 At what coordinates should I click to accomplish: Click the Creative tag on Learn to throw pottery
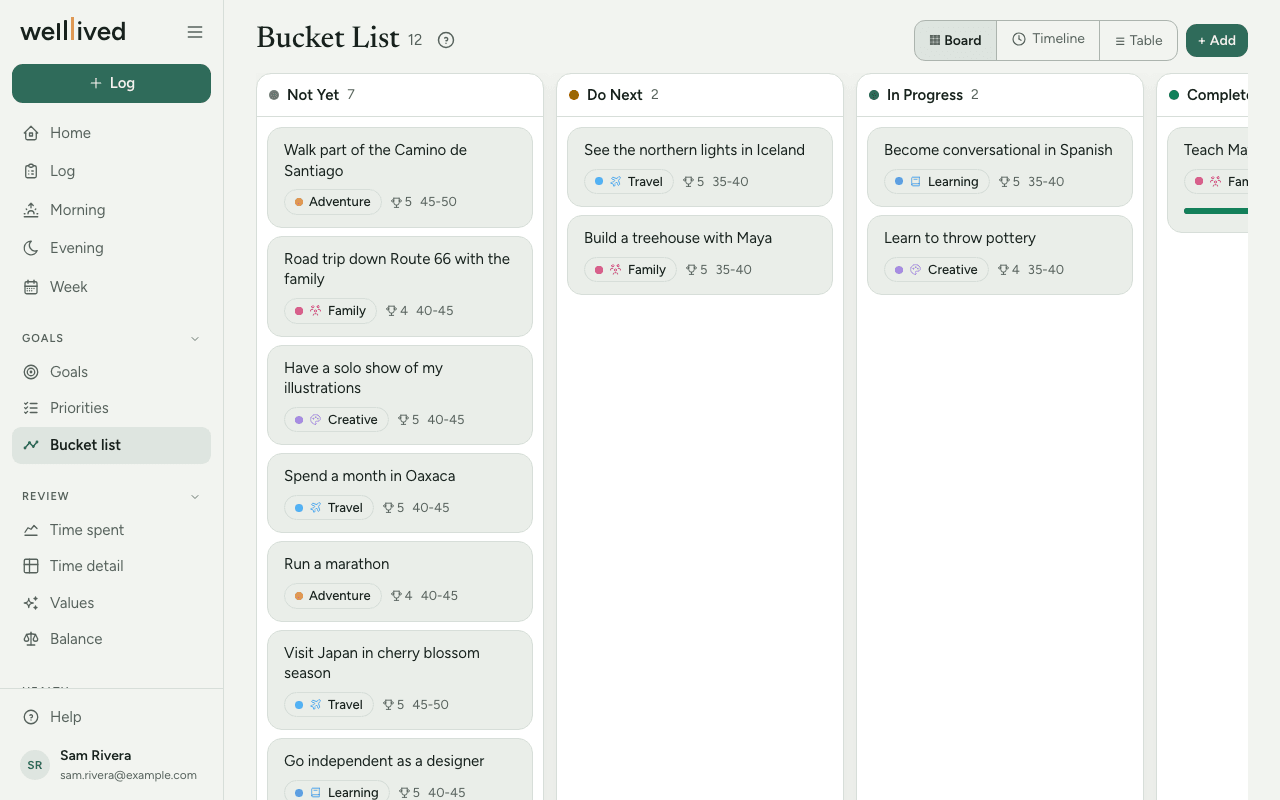pos(936,270)
